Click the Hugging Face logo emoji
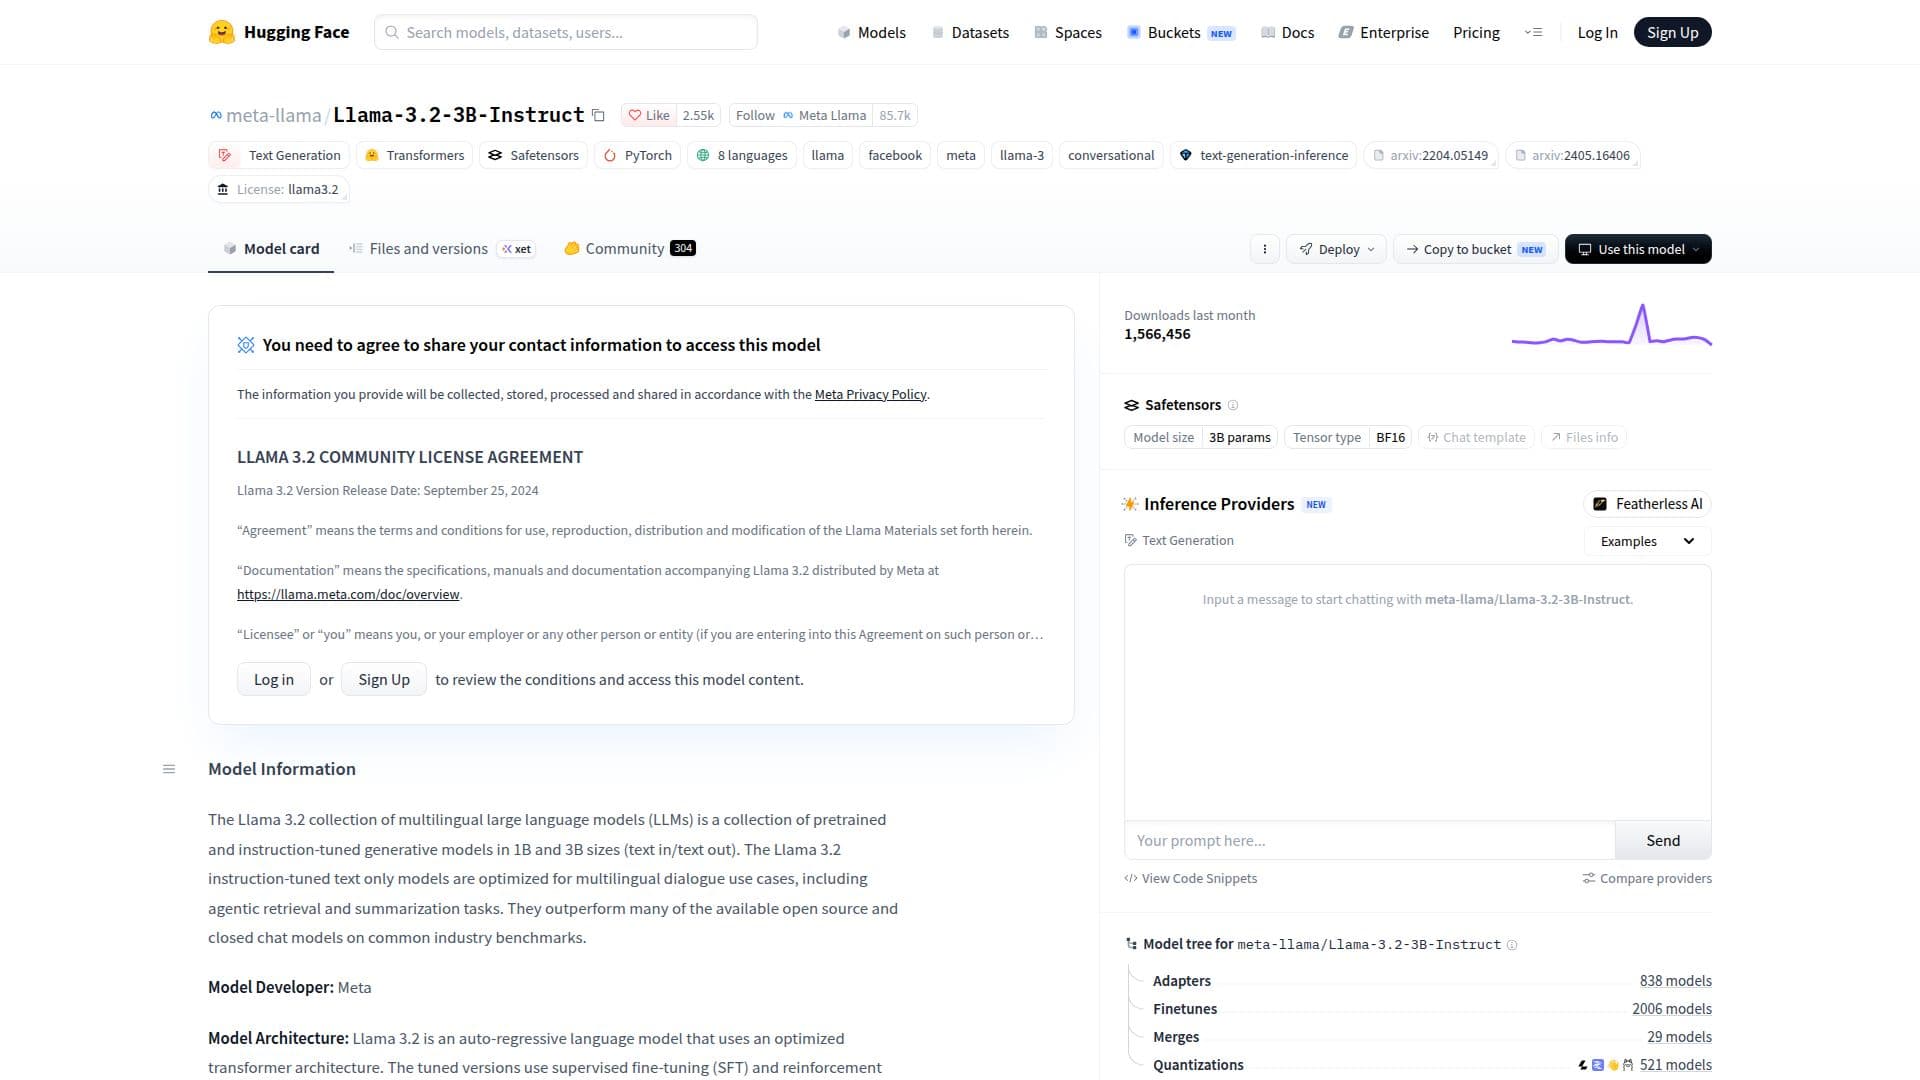This screenshot has height=1080, width=1920. tap(221, 32)
